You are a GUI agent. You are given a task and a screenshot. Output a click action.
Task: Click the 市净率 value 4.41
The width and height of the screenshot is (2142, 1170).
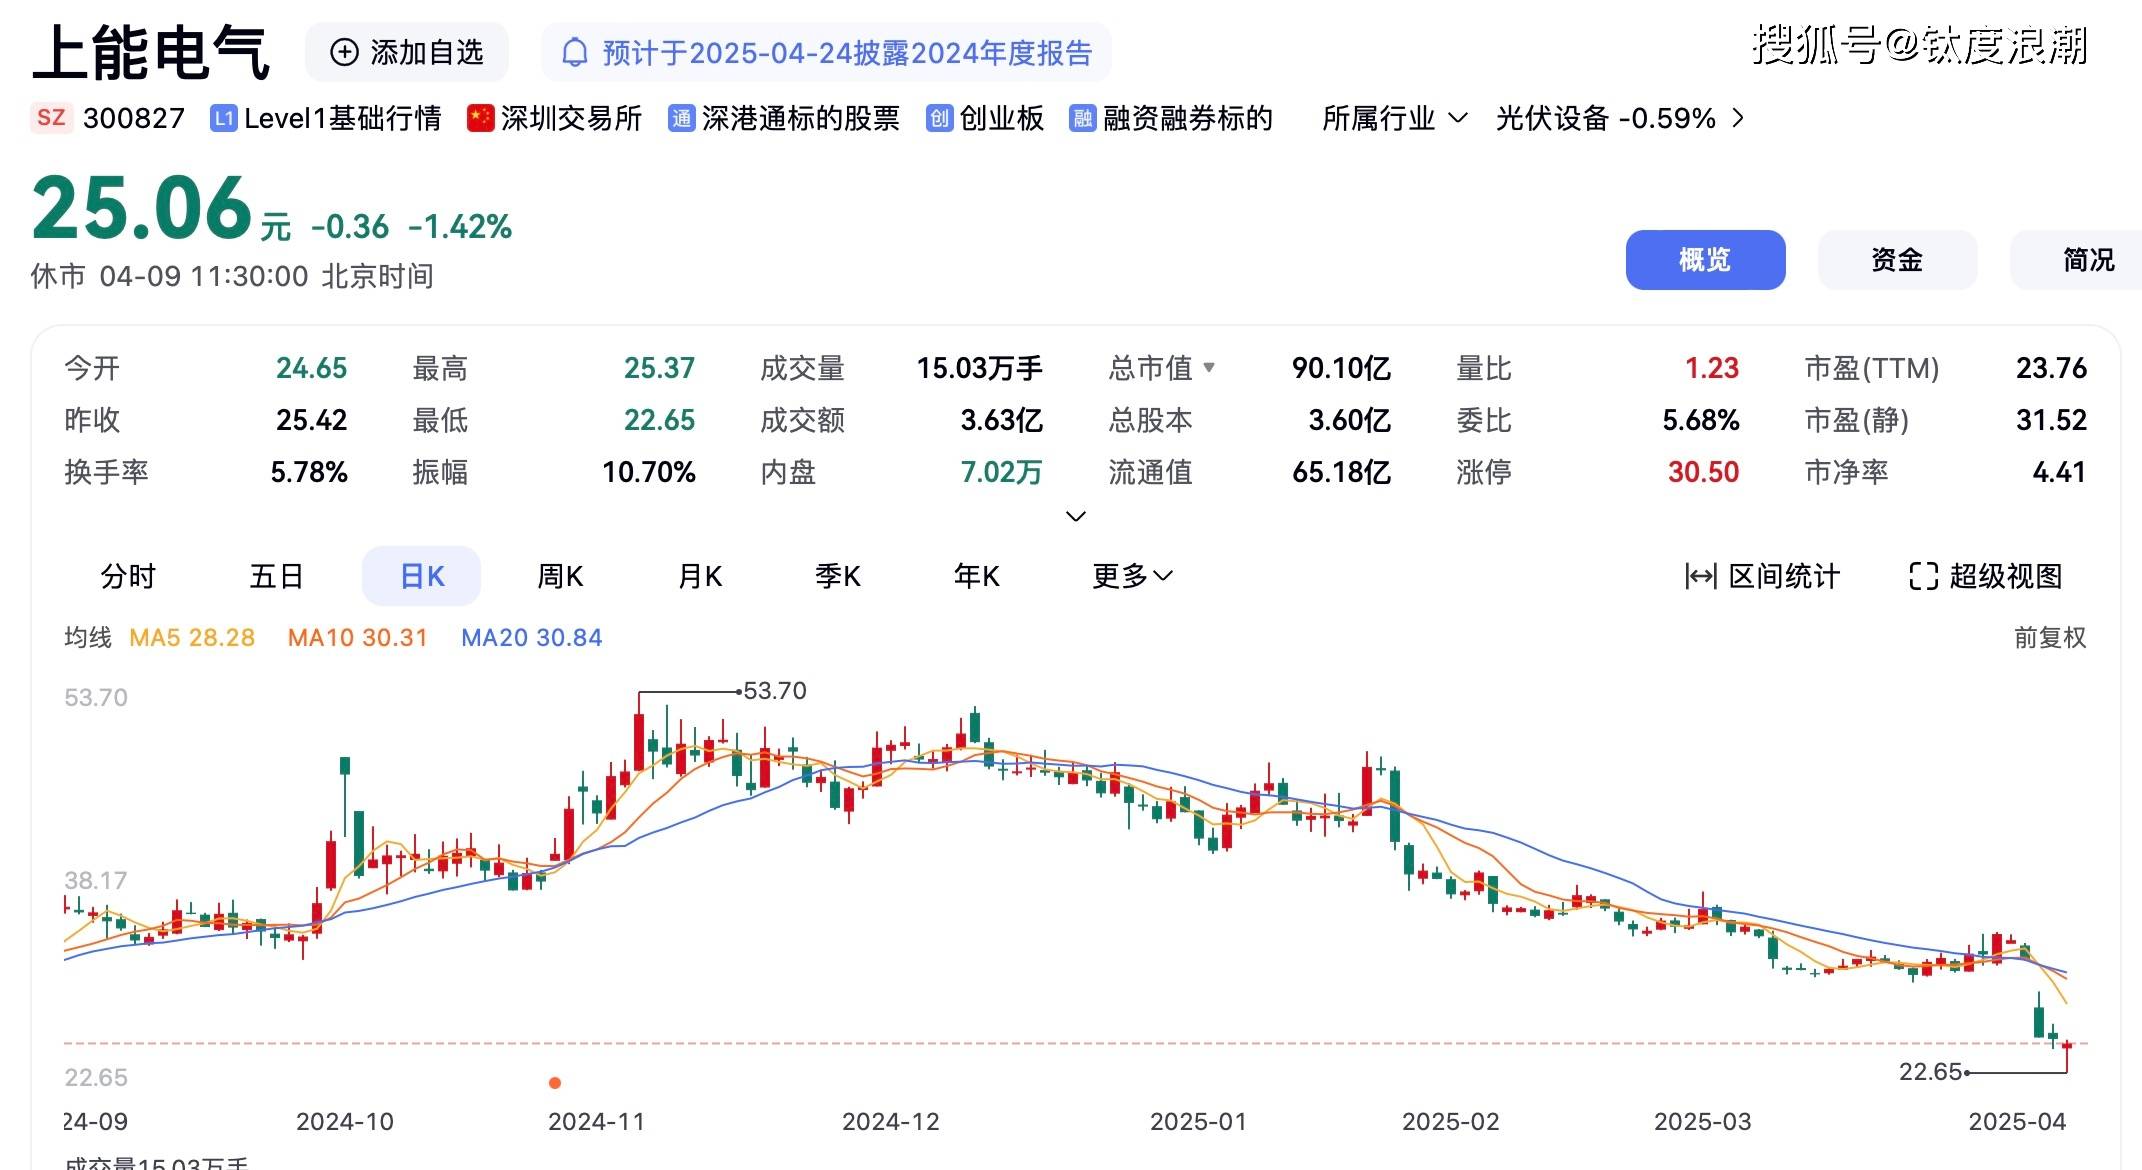2060,472
